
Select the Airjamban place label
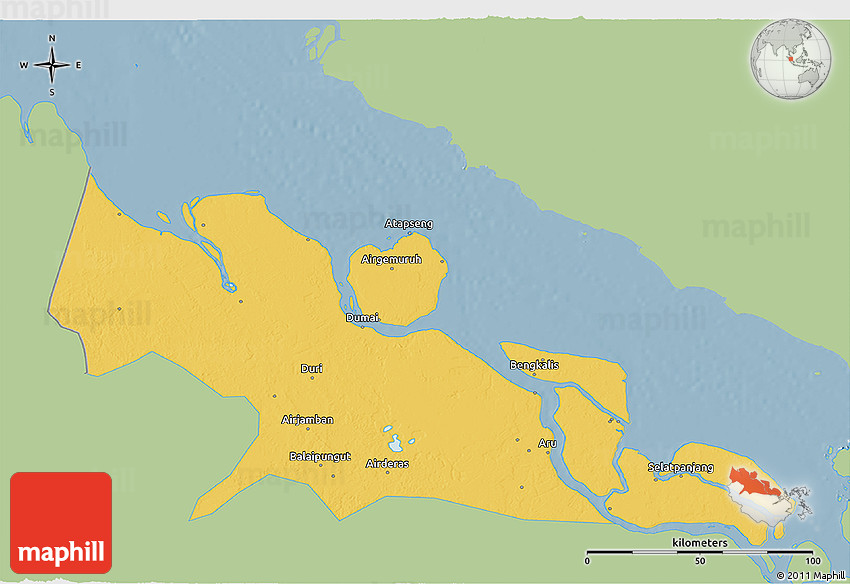pyautogui.click(x=308, y=420)
